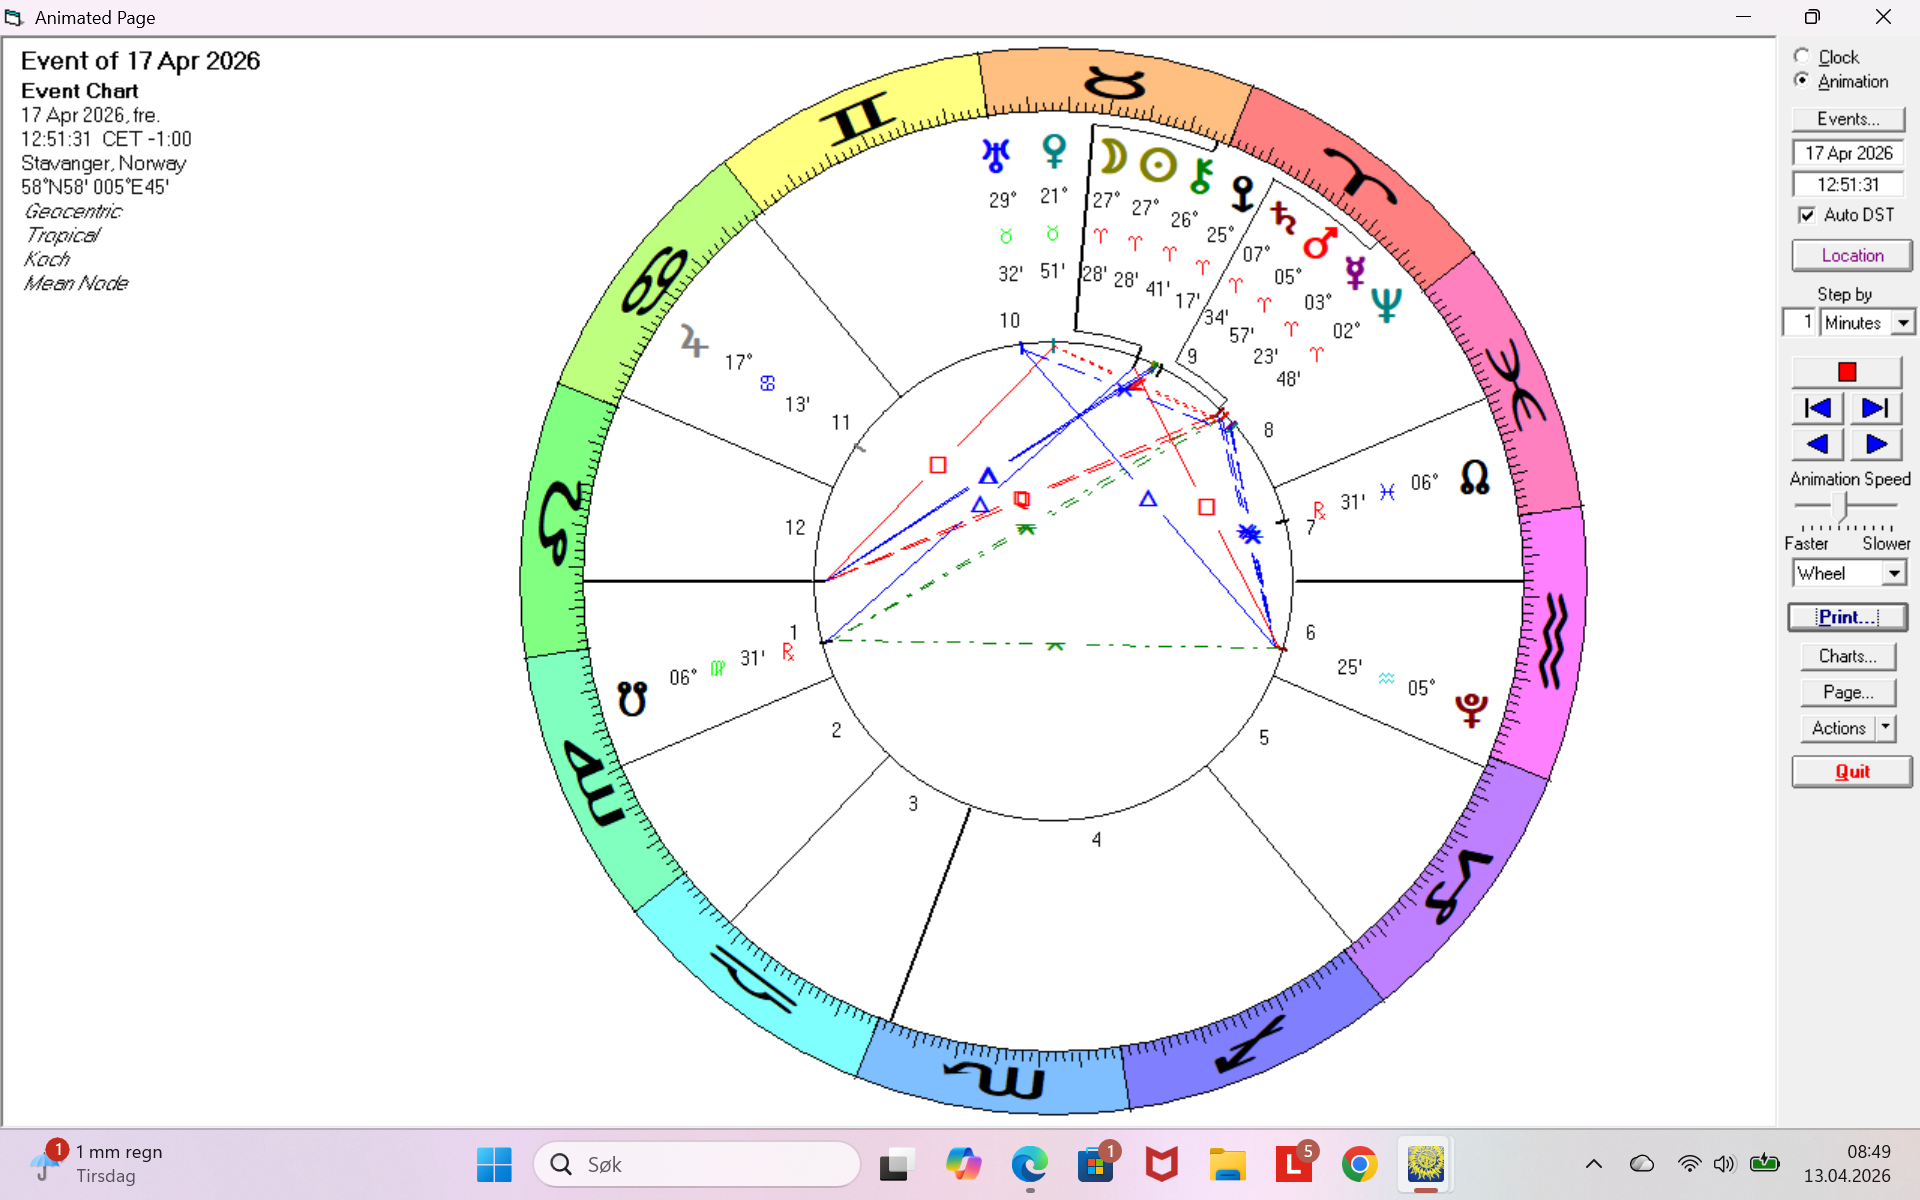Jump to first step with skip-back icon

[1817, 408]
